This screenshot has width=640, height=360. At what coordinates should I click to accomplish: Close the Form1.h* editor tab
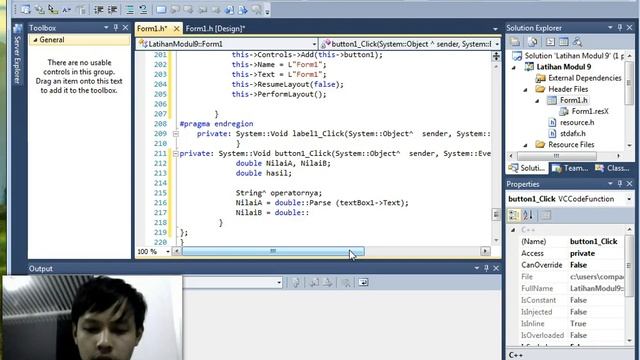click(x=176, y=29)
